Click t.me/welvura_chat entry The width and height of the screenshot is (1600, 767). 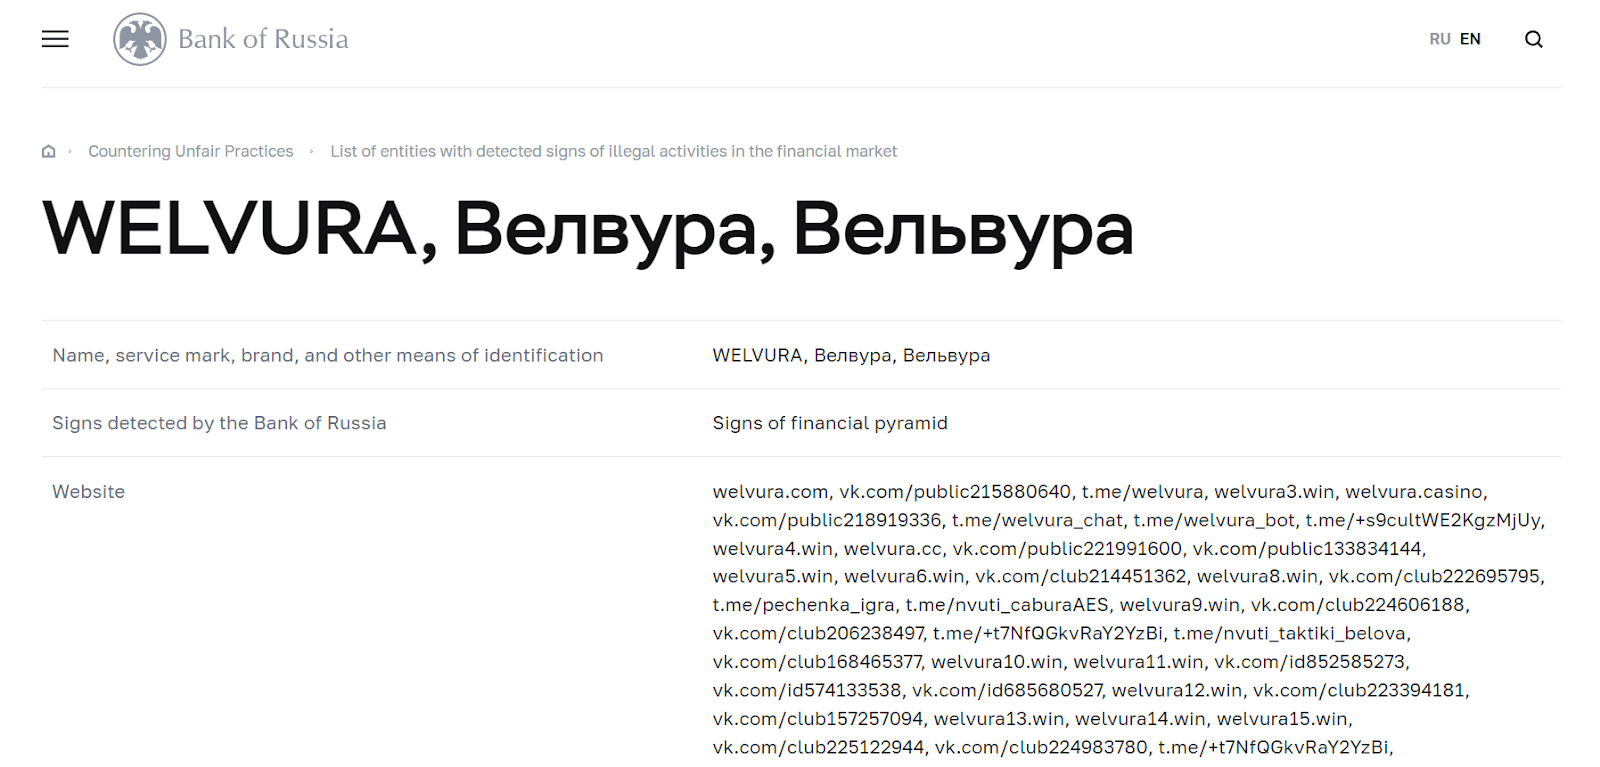(1037, 520)
